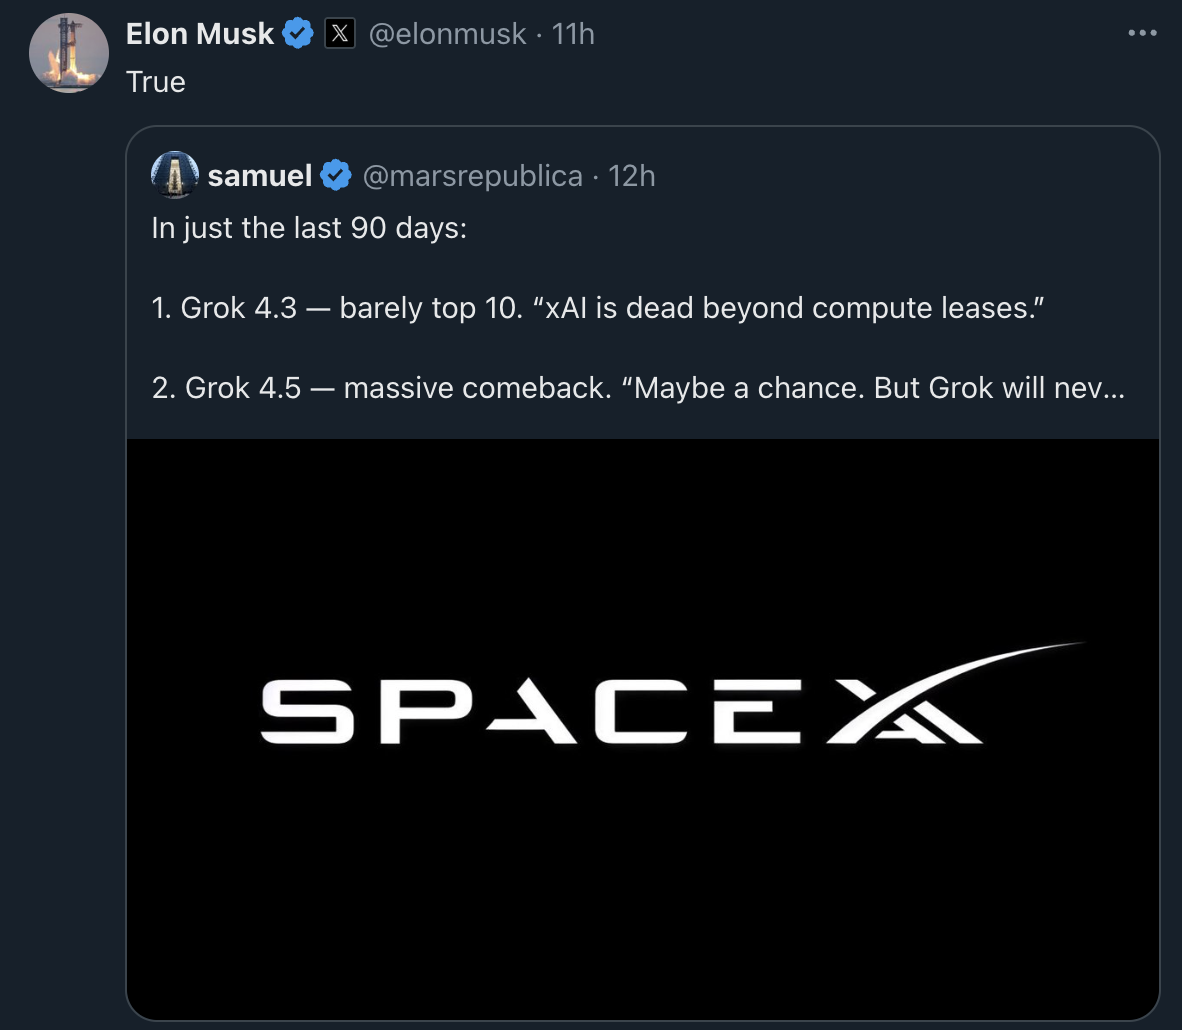Open the samuel display name link
1182x1030 pixels.
point(260,176)
